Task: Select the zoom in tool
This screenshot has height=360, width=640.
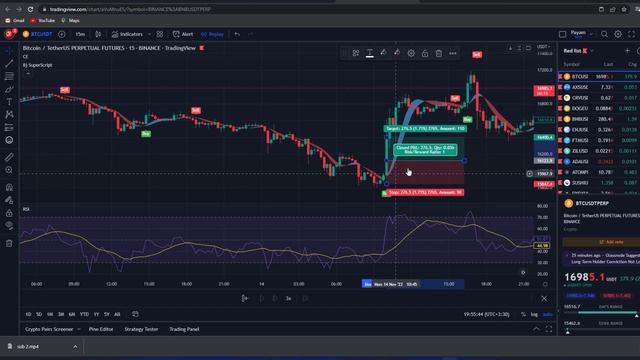Action: click(9, 170)
